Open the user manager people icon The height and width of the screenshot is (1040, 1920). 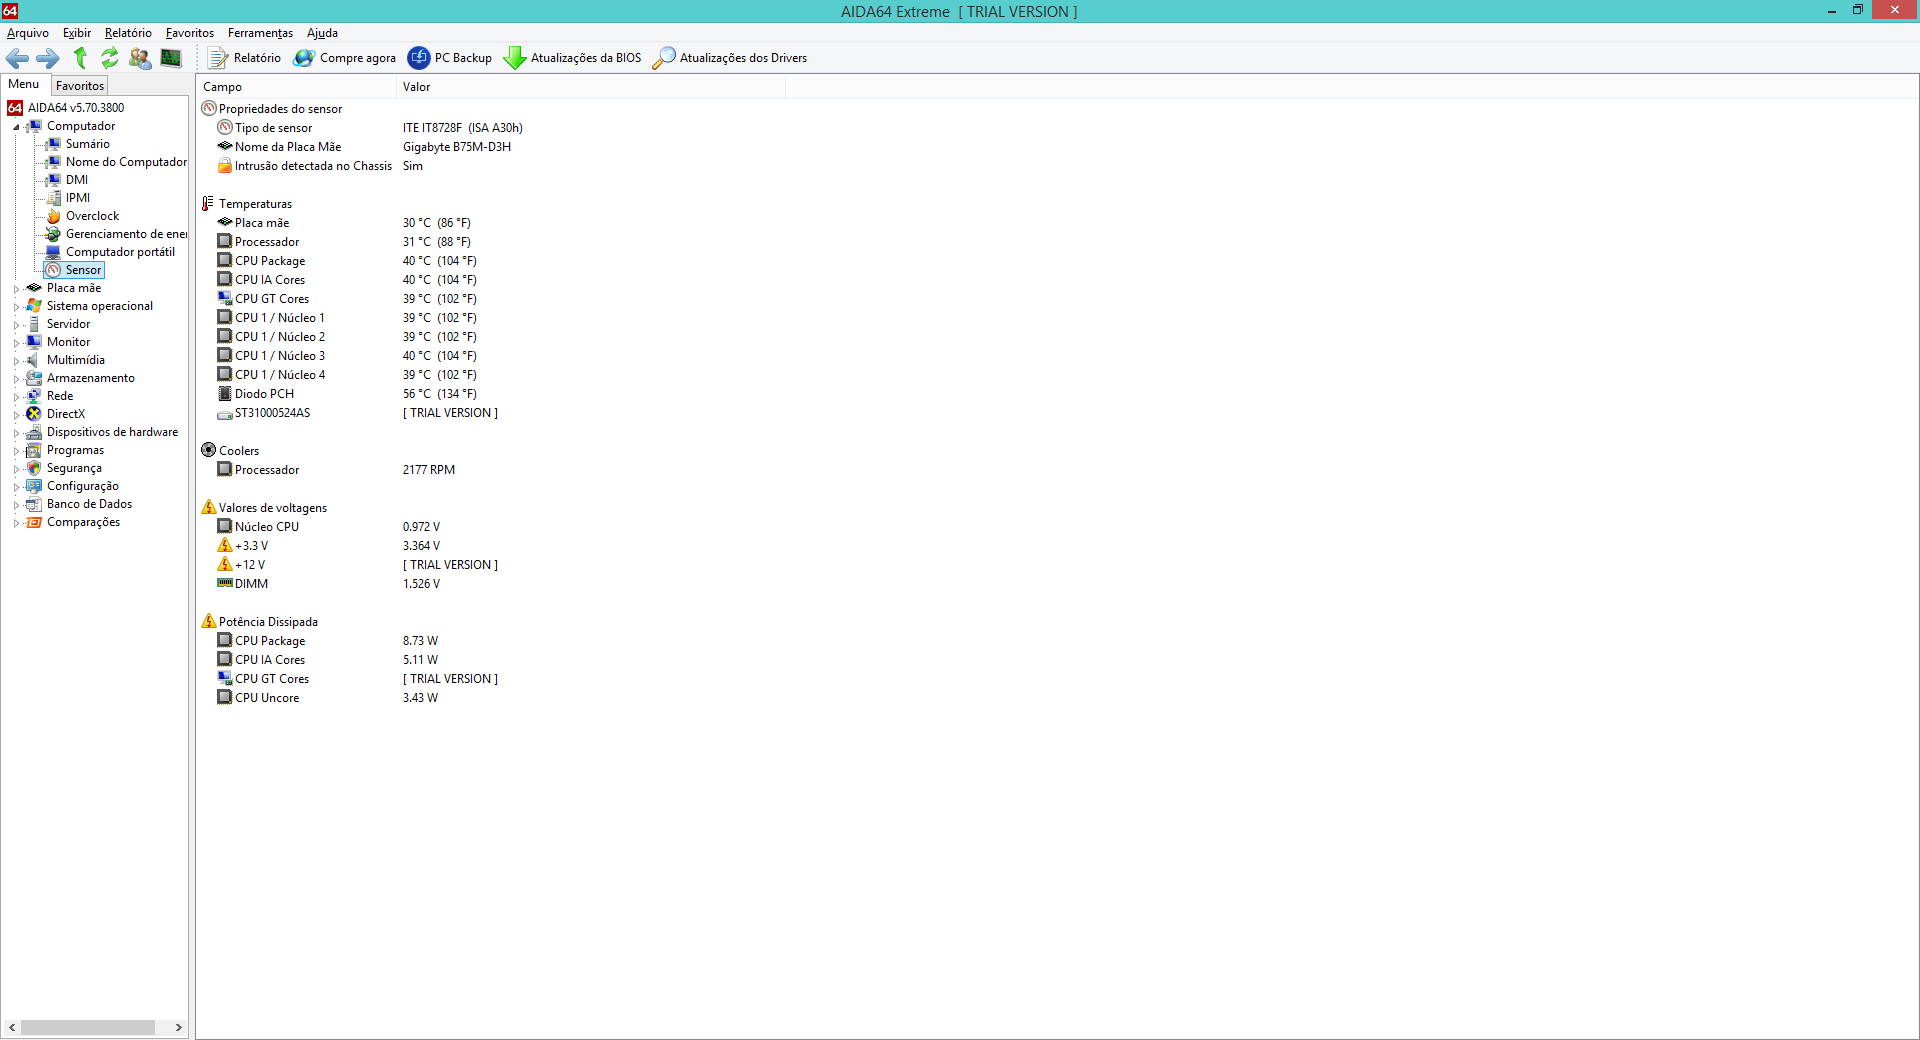140,58
